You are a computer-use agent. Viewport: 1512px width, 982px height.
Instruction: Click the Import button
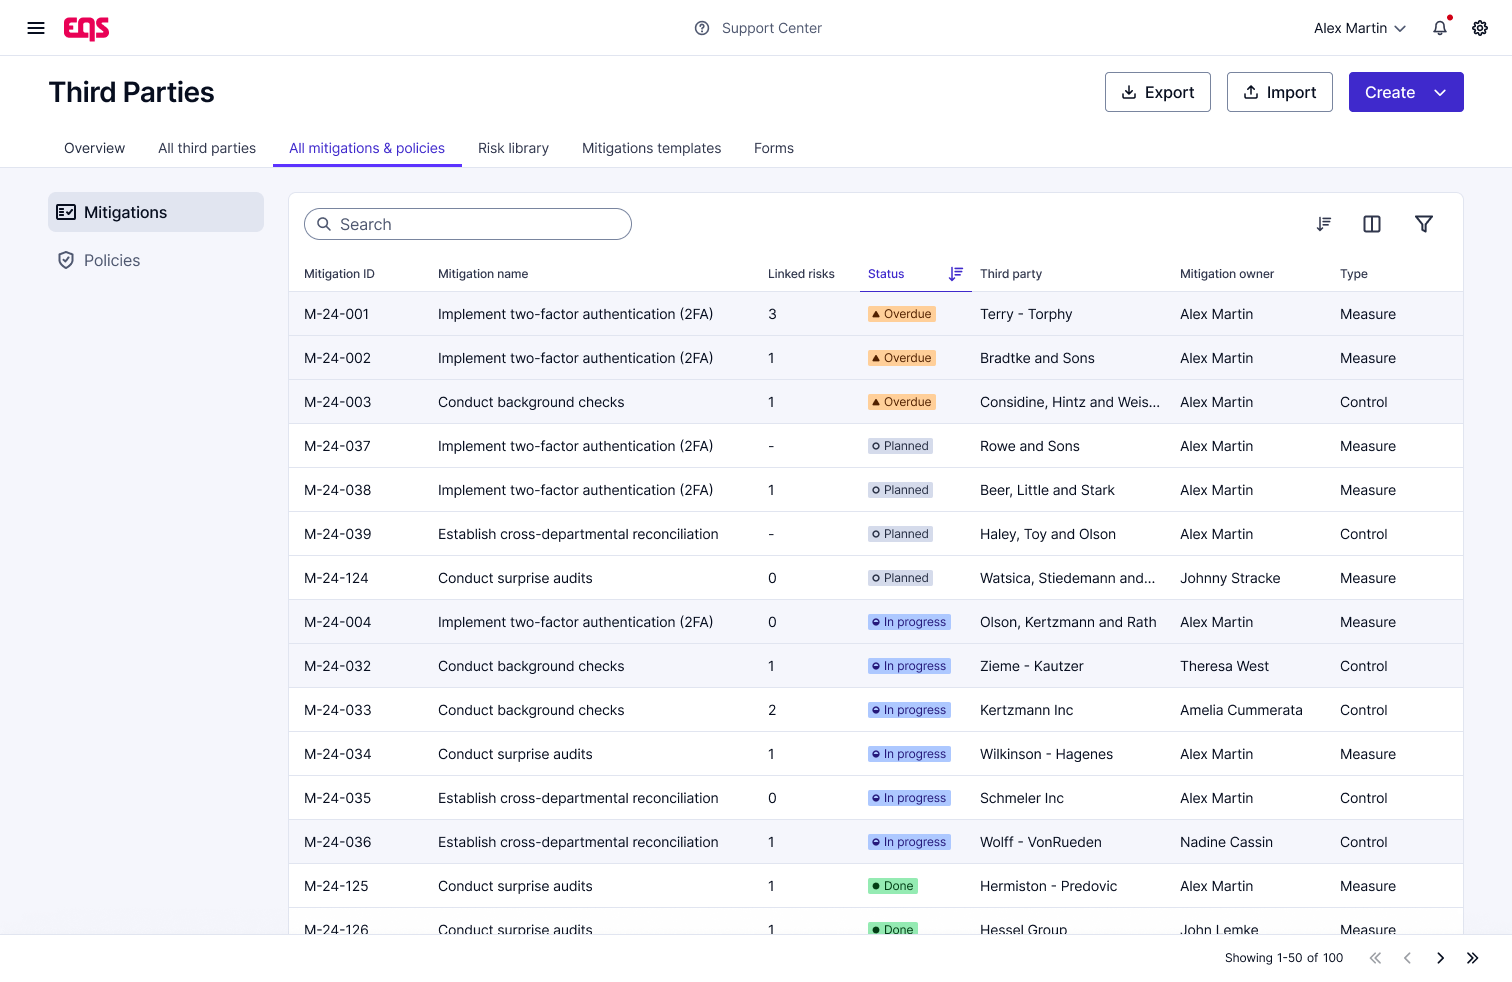click(1279, 92)
